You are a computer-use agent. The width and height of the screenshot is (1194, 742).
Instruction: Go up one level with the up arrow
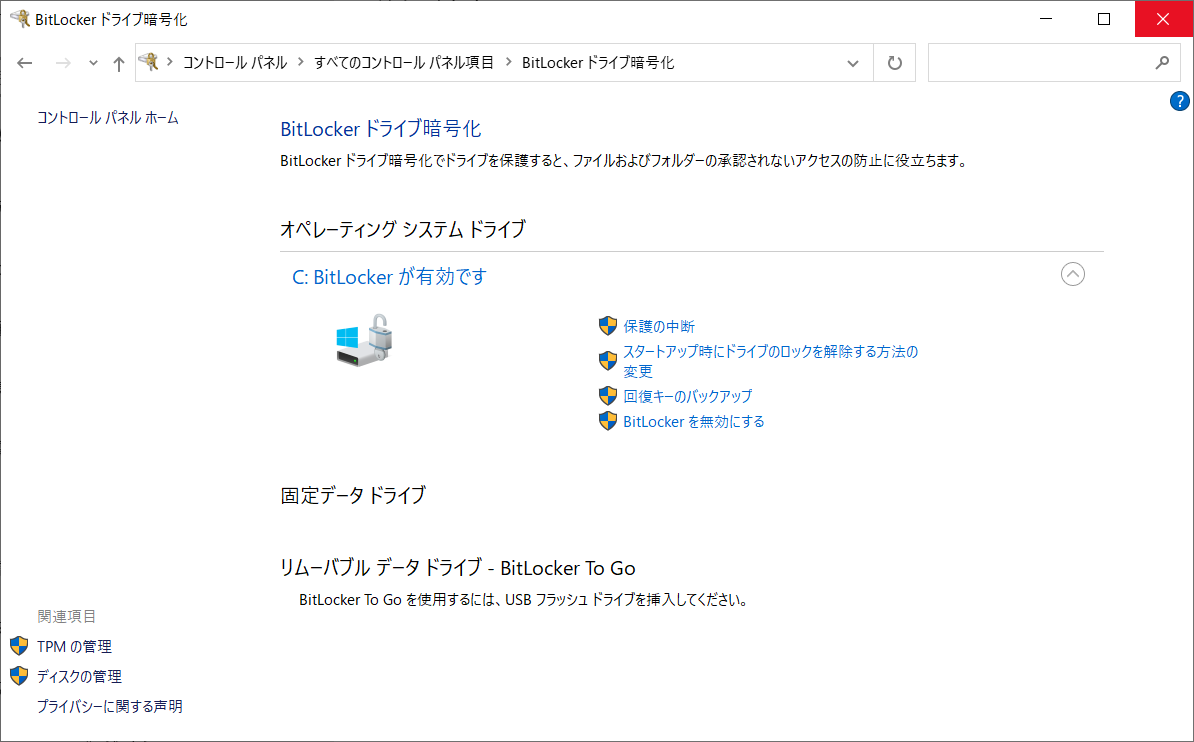click(x=119, y=63)
